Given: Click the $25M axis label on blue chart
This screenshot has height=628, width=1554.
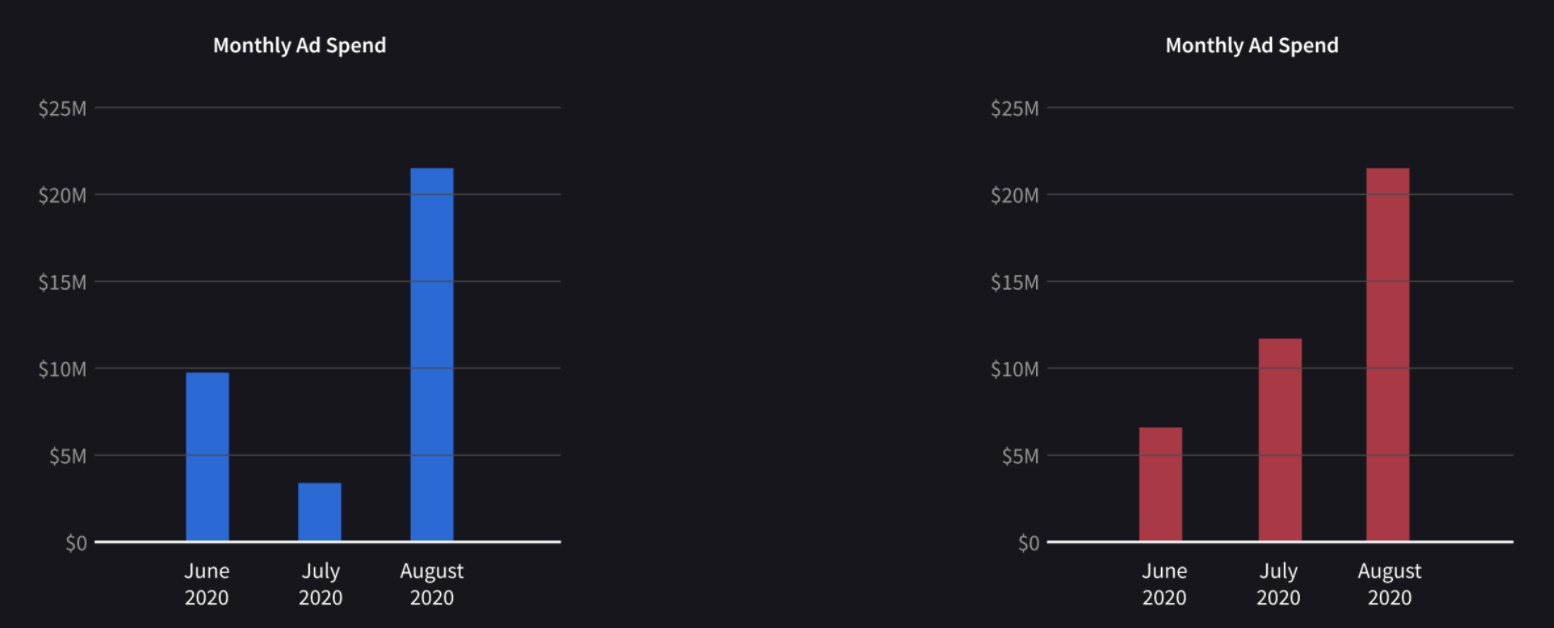Looking at the screenshot, I should 62,108.
